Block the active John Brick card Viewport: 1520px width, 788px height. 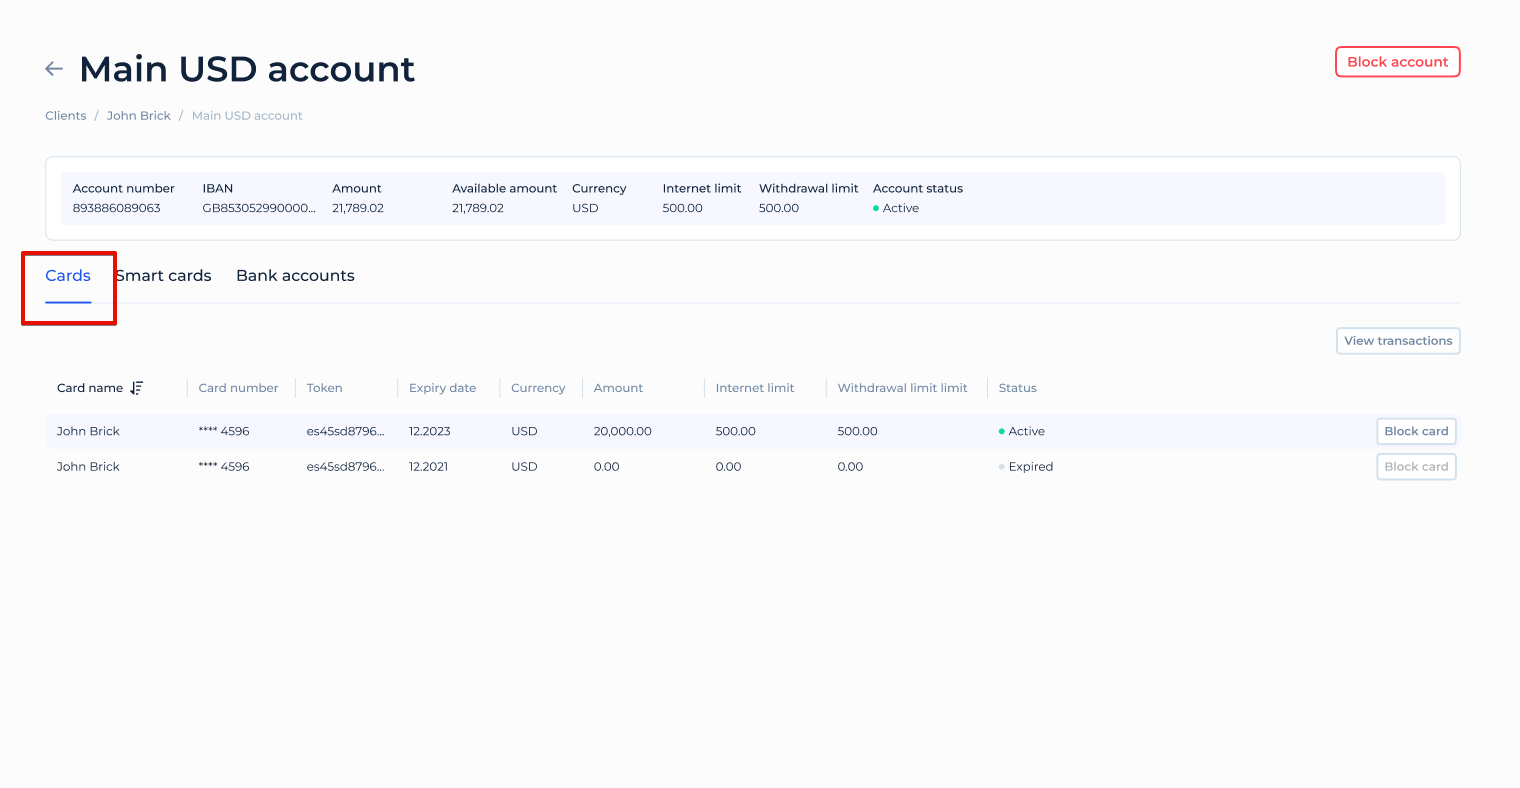1416,431
